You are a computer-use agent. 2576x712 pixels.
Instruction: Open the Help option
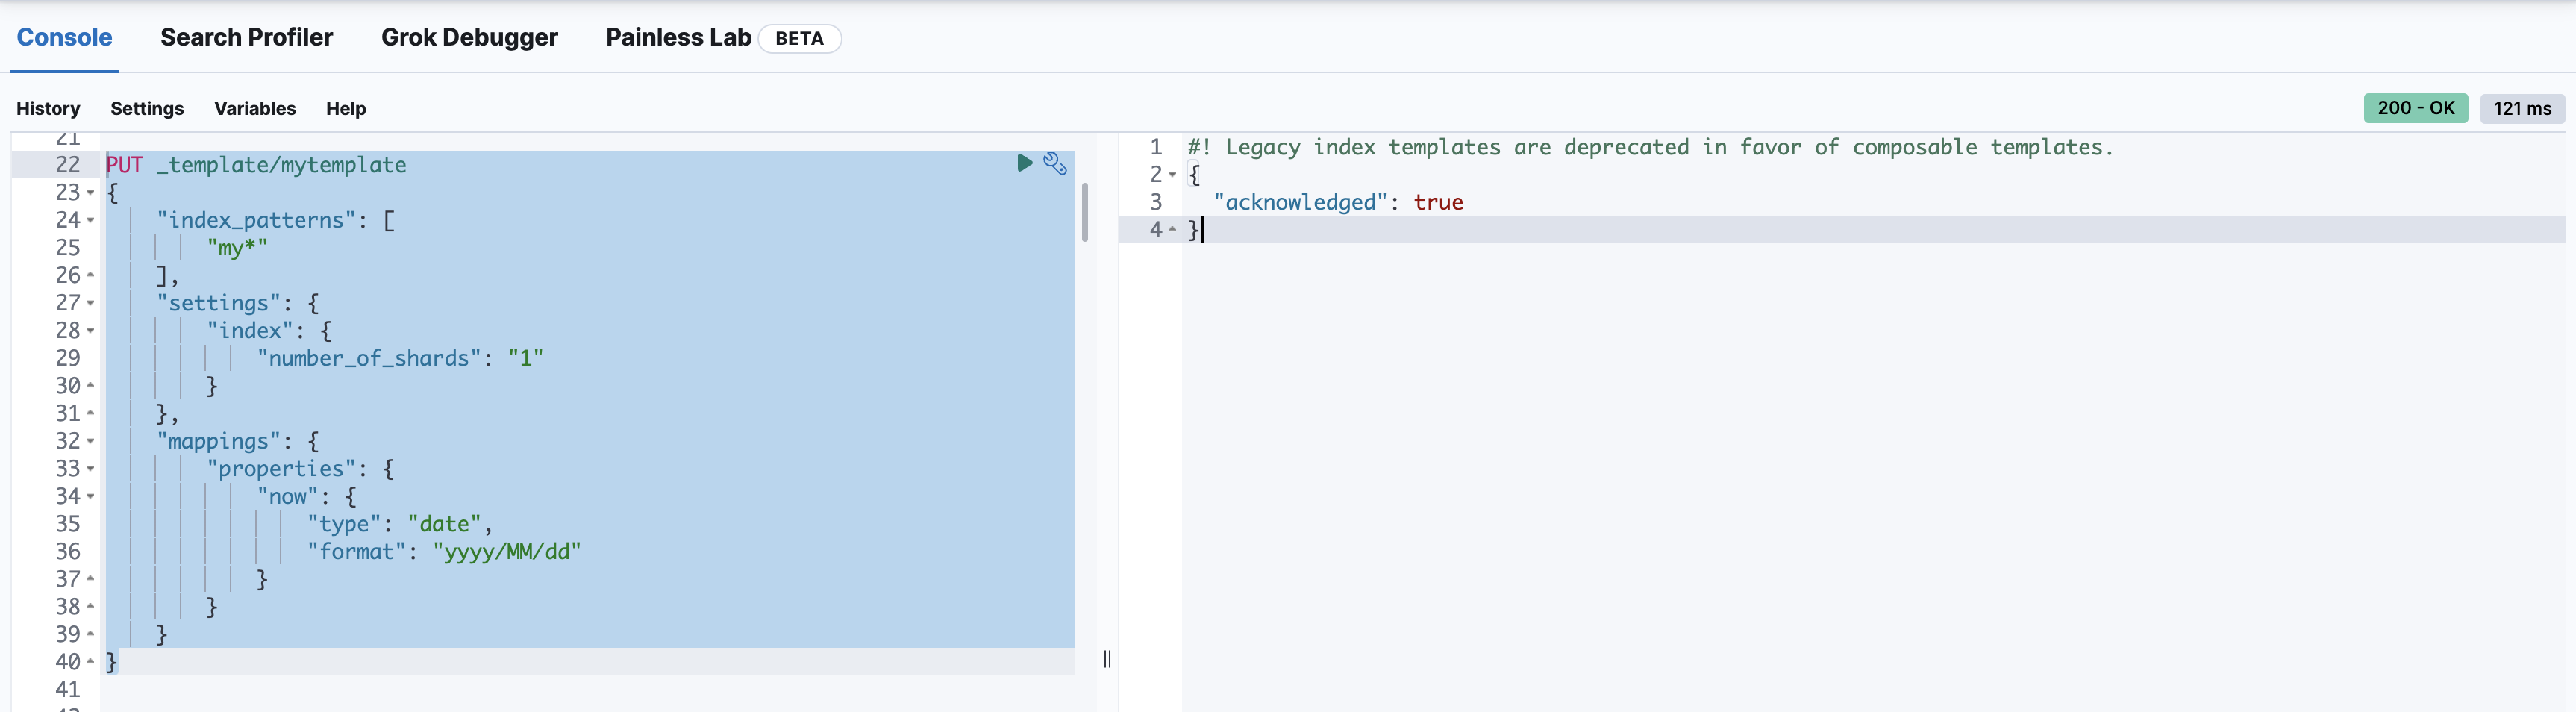[x=346, y=108]
